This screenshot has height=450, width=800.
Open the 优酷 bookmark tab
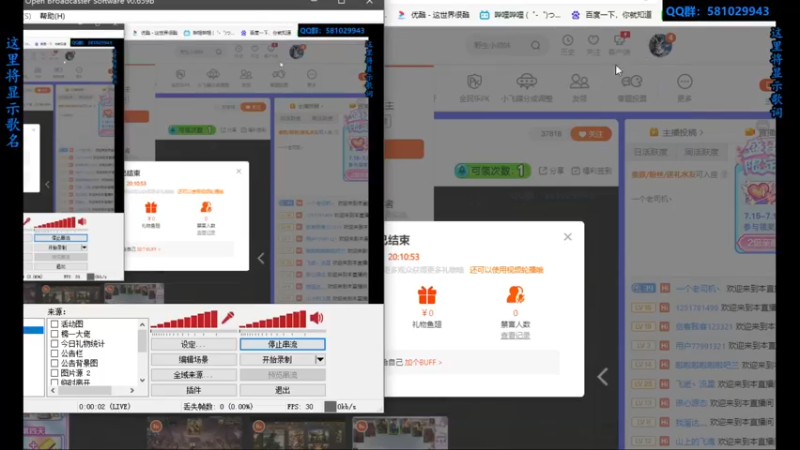[x=434, y=15]
